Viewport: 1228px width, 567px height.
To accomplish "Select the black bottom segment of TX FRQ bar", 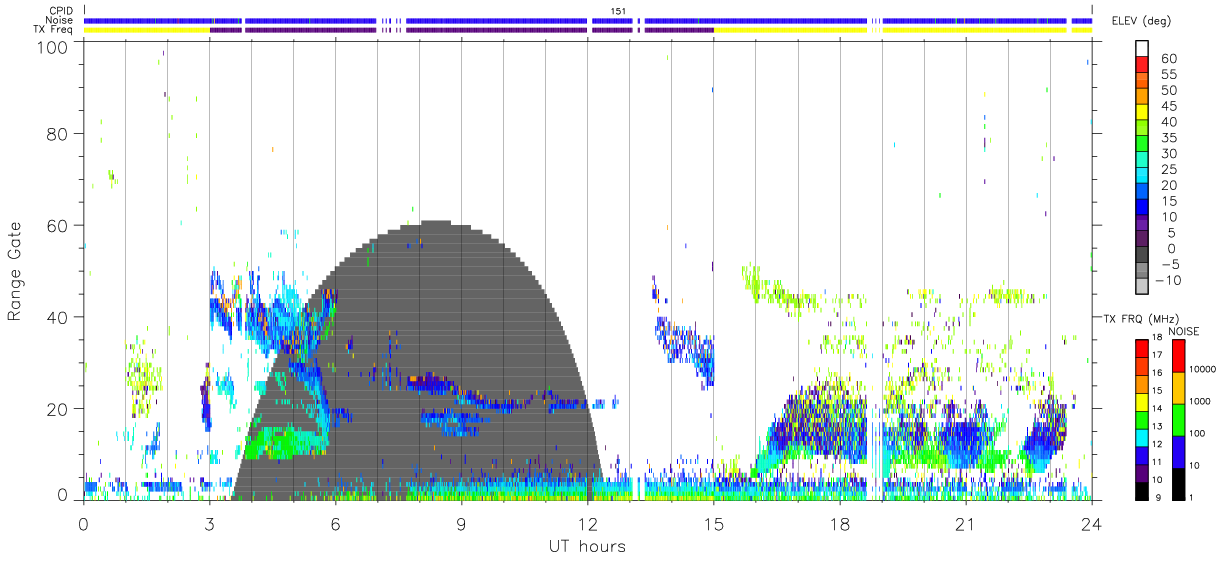I will [x=1141, y=491].
